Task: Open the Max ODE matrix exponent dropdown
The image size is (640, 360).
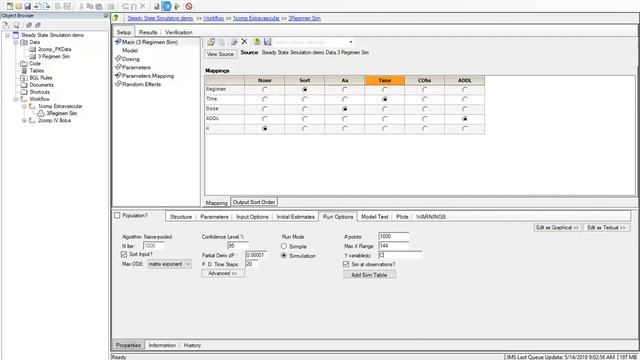Action: (x=169, y=264)
